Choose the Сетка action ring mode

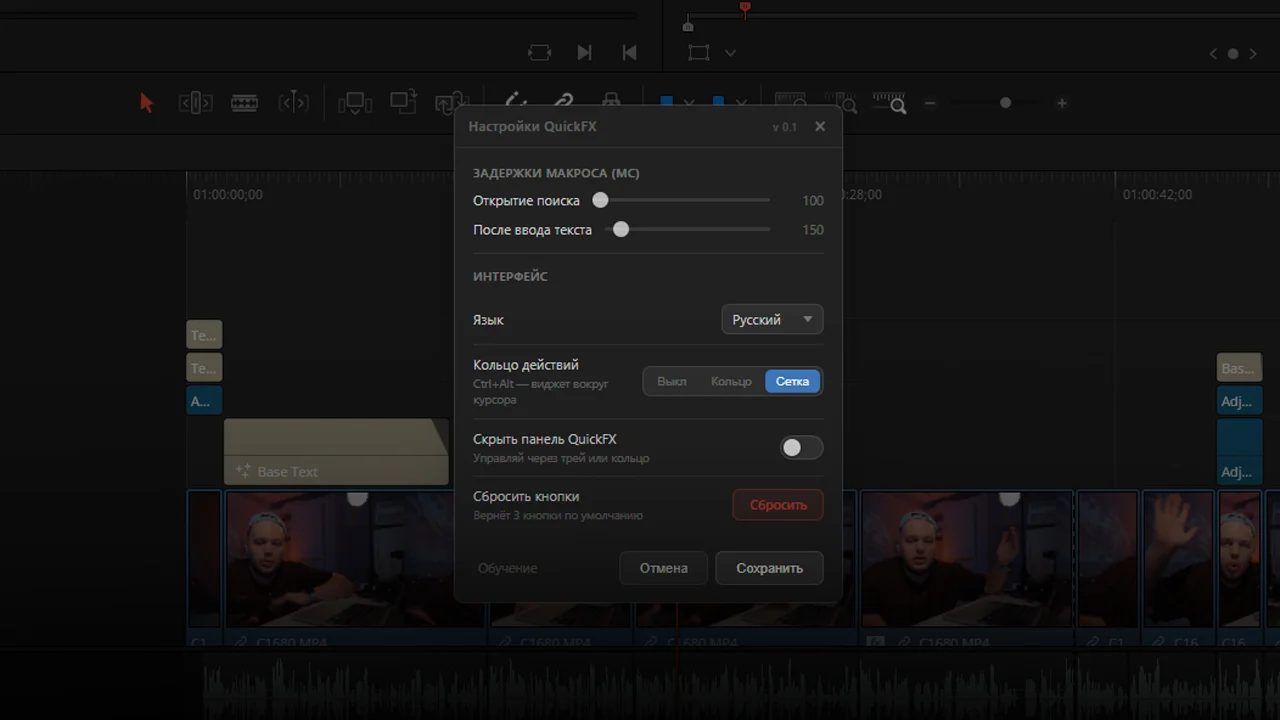(792, 381)
